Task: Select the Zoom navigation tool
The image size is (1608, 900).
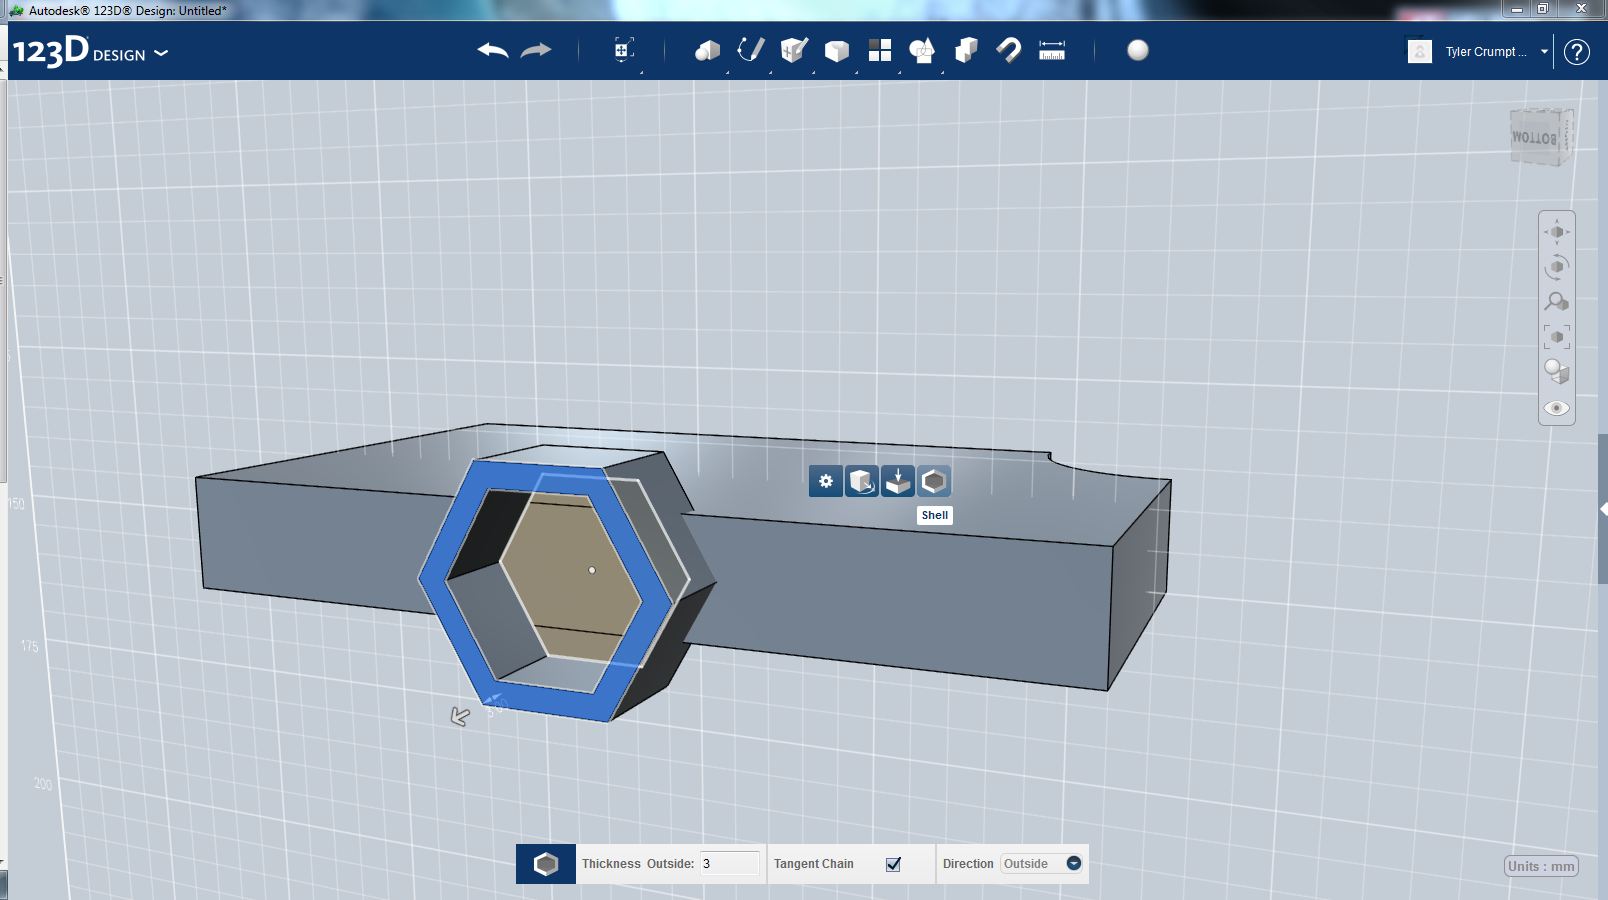Action: 1557,302
